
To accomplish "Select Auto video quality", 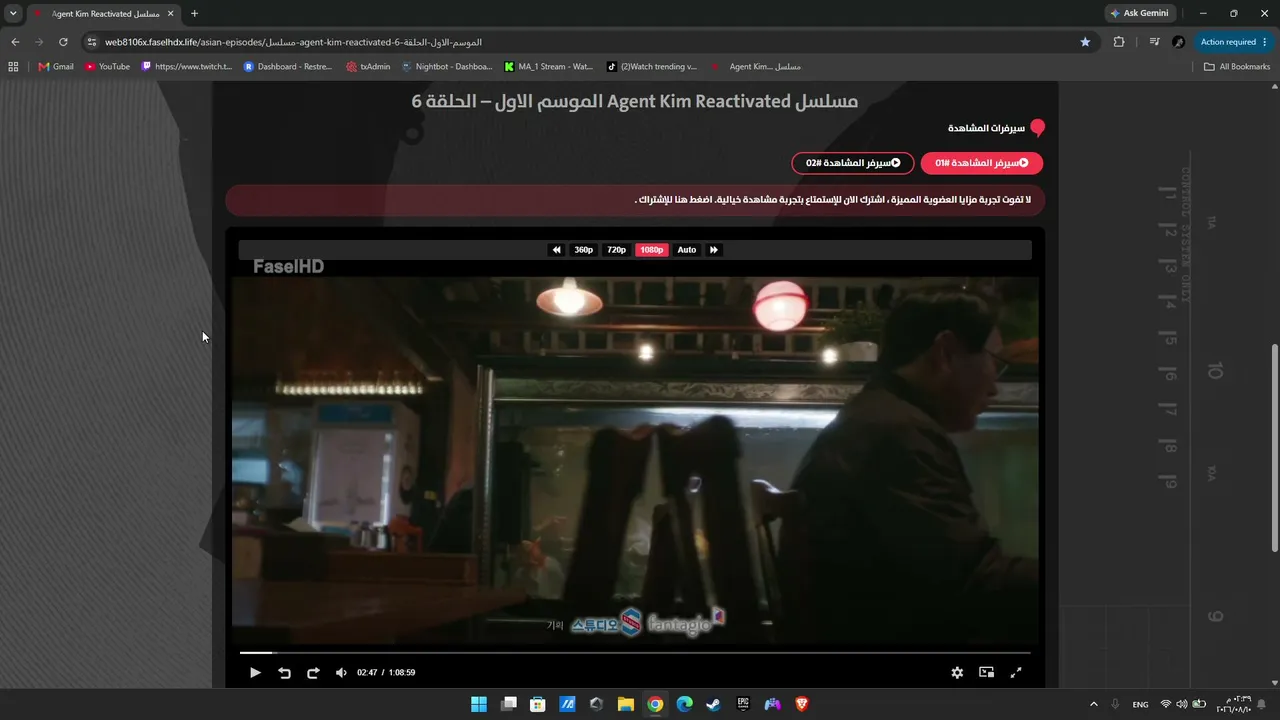I will pyautogui.click(x=687, y=250).
